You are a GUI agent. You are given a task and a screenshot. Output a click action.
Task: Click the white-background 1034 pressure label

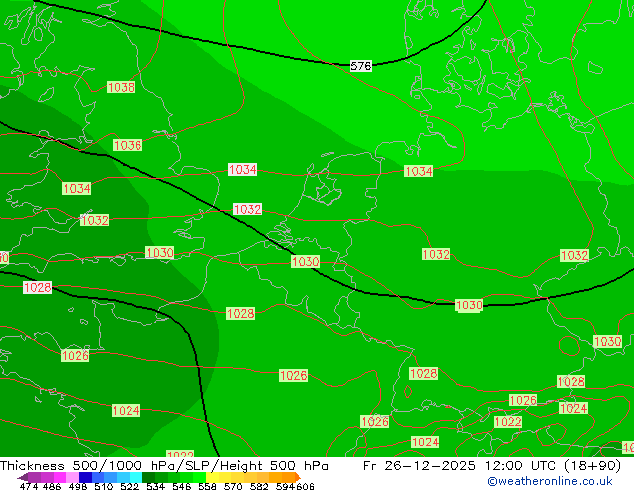(x=243, y=169)
